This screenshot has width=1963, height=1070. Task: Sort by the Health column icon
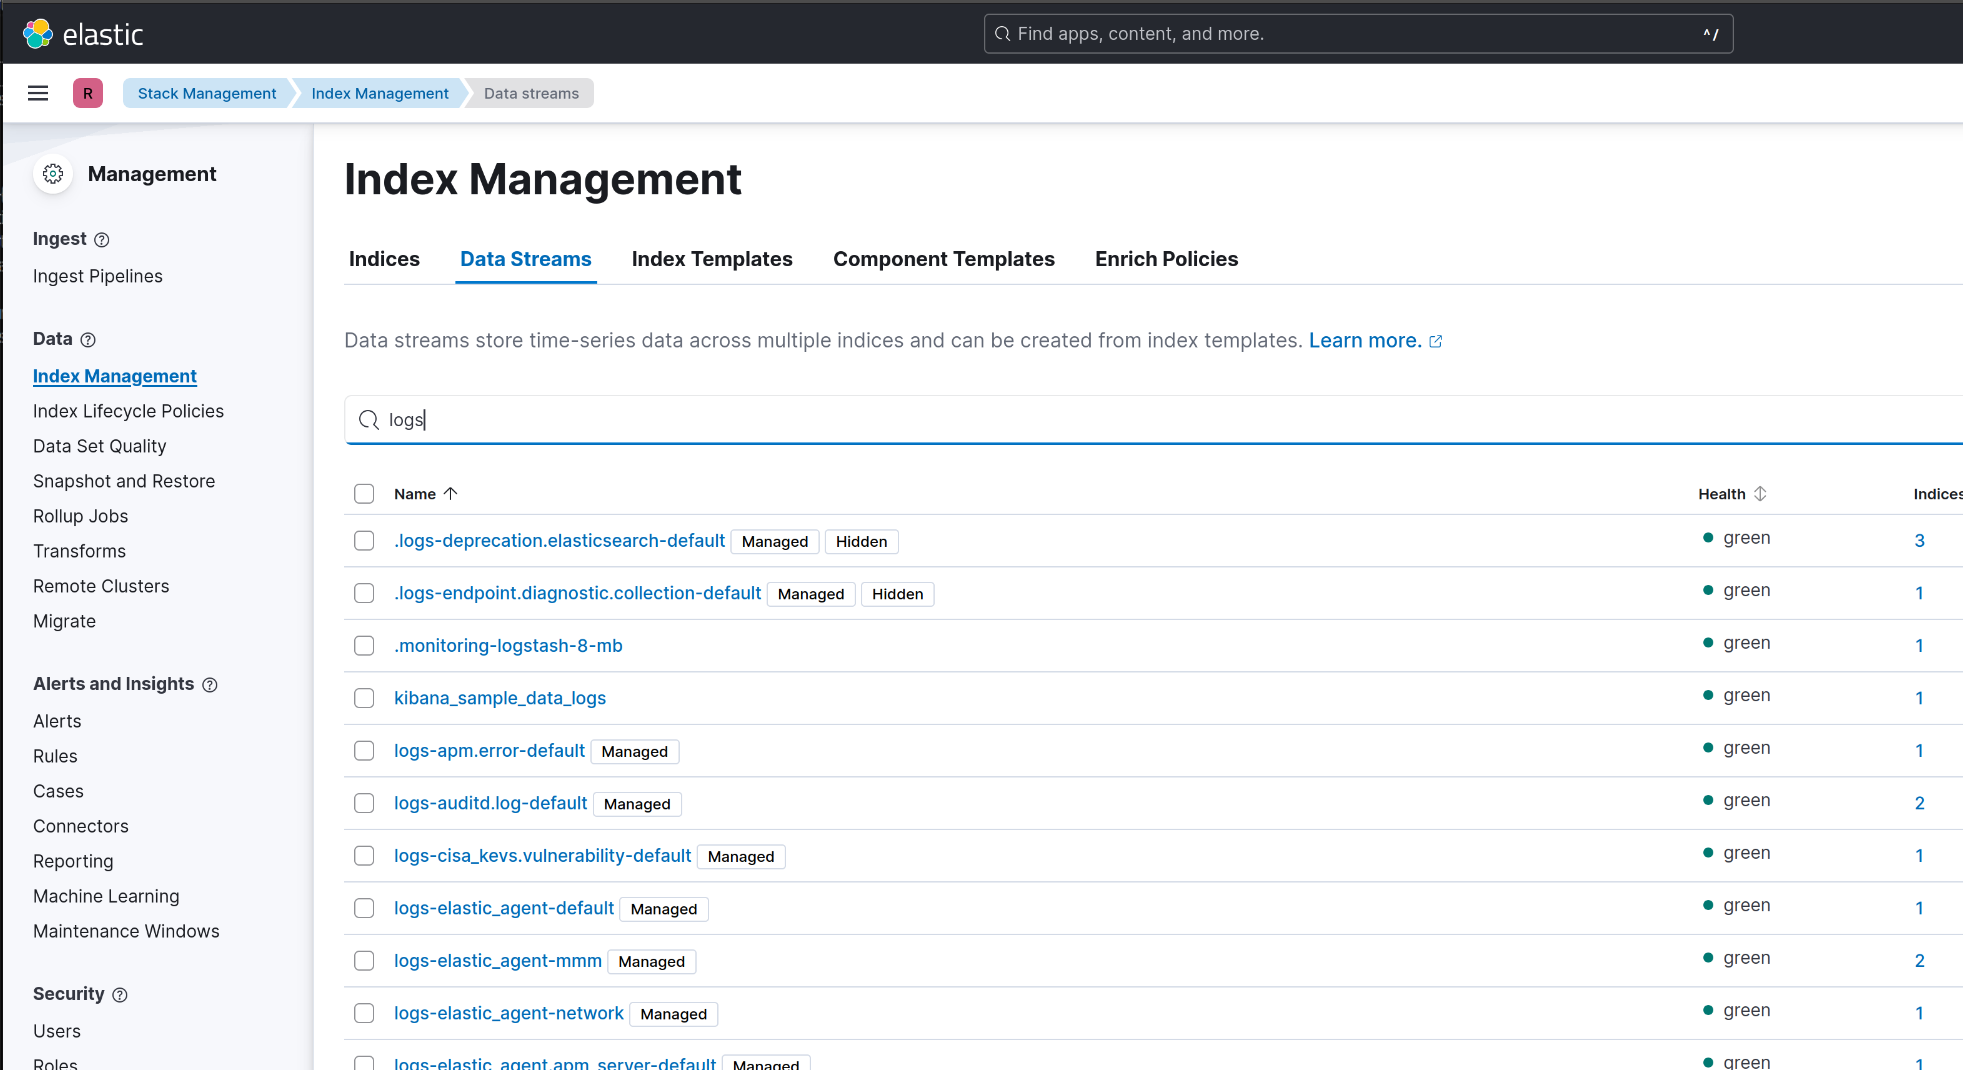point(1760,493)
